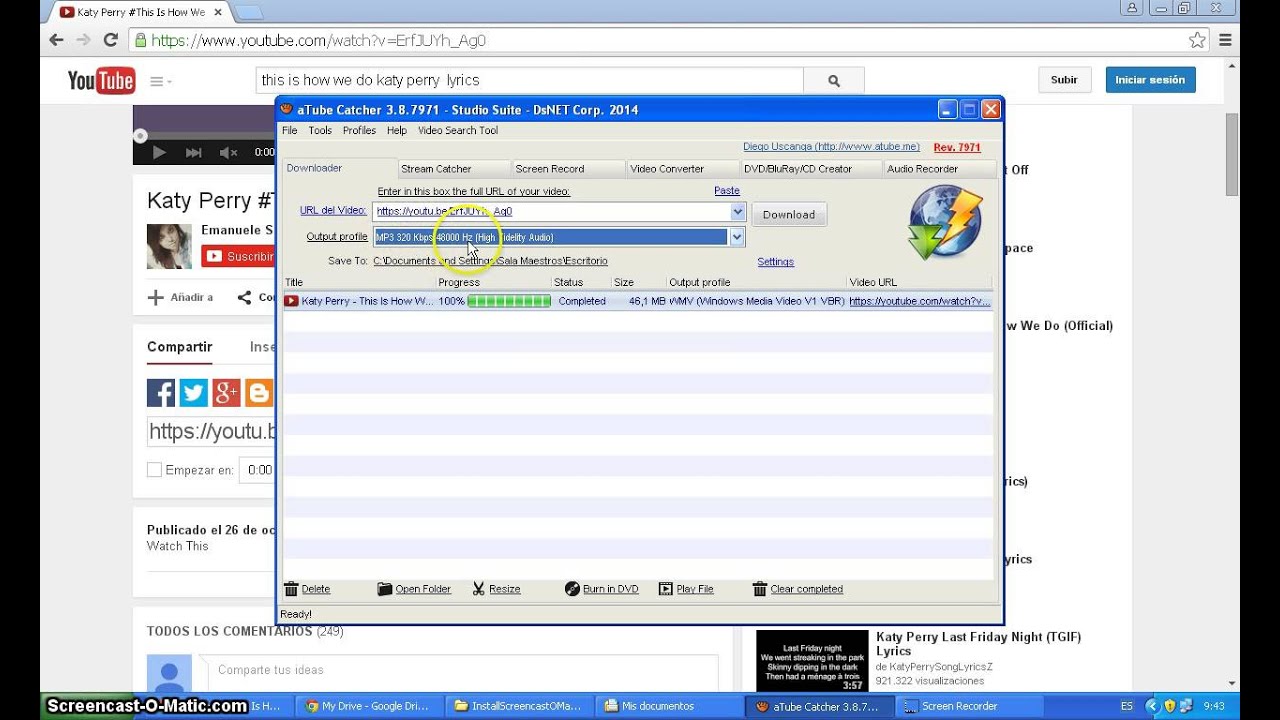Open the Help menu
Viewport: 1280px width, 720px height.
pyautogui.click(x=397, y=130)
